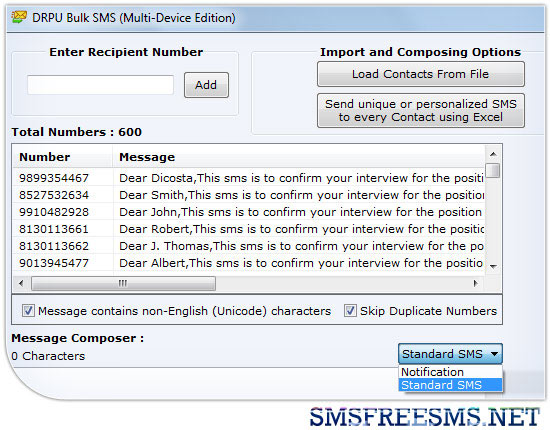Click the horizontal scrollbar thumb
Image resolution: width=550 pixels, height=430 pixels.
123,283
